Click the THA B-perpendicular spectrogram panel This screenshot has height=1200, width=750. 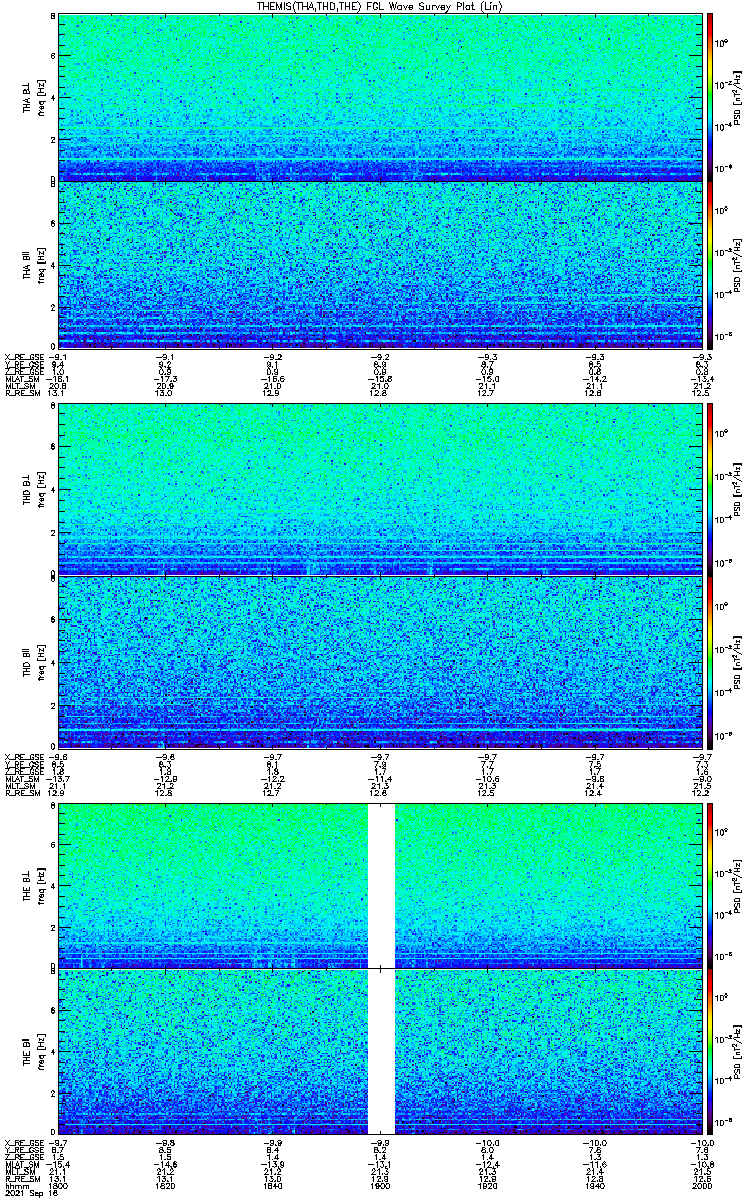[x=381, y=97]
